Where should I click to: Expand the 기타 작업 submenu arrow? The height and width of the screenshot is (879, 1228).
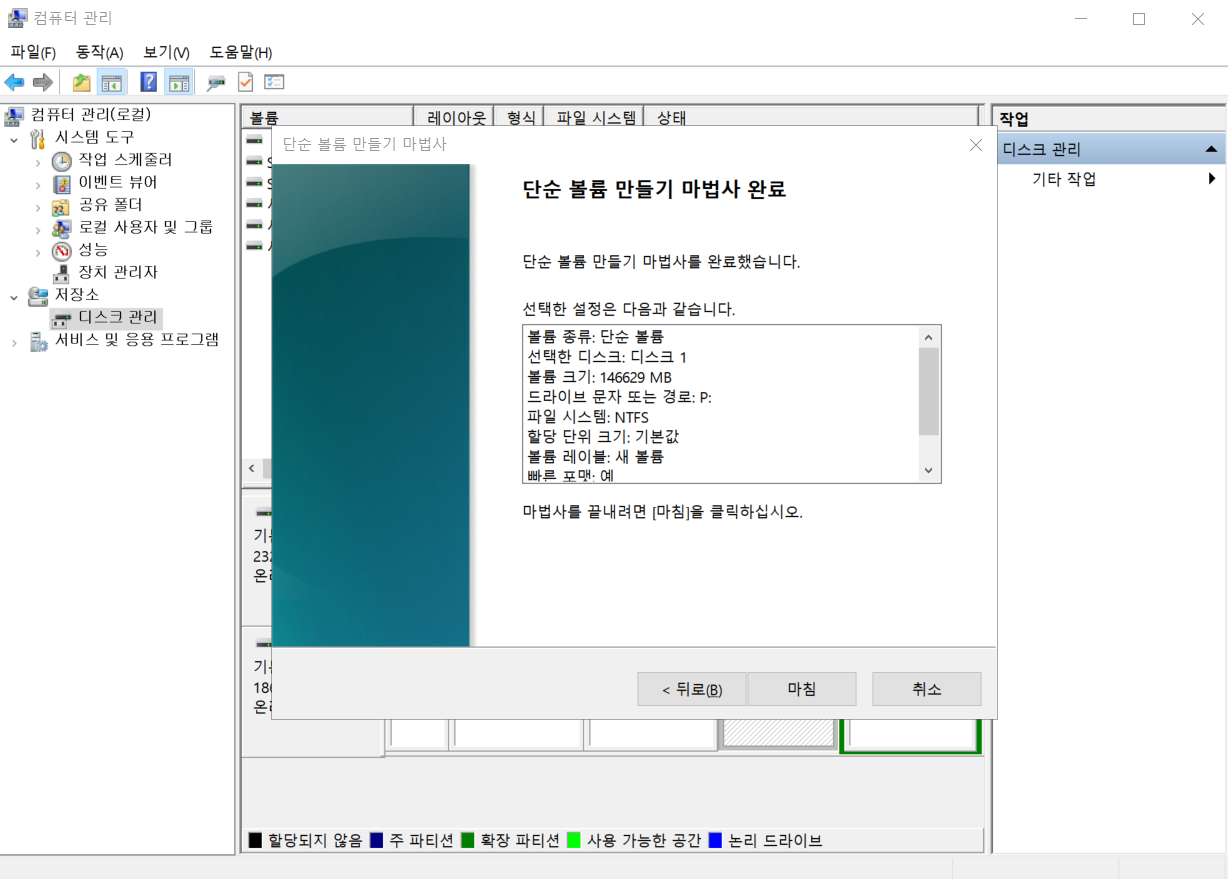(x=1213, y=178)
